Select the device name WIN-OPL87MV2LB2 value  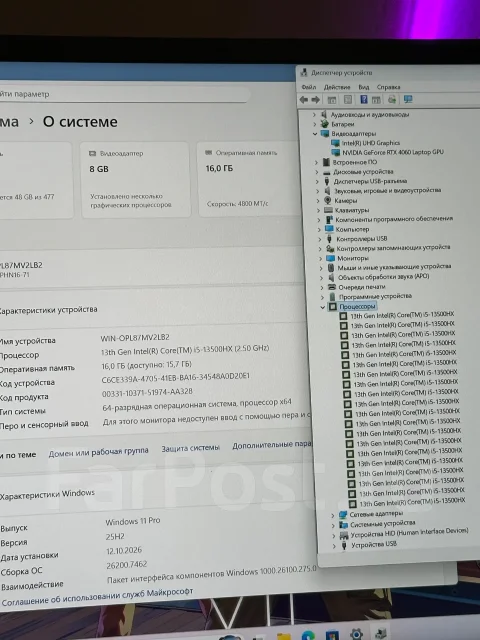(x=135, y=338)
